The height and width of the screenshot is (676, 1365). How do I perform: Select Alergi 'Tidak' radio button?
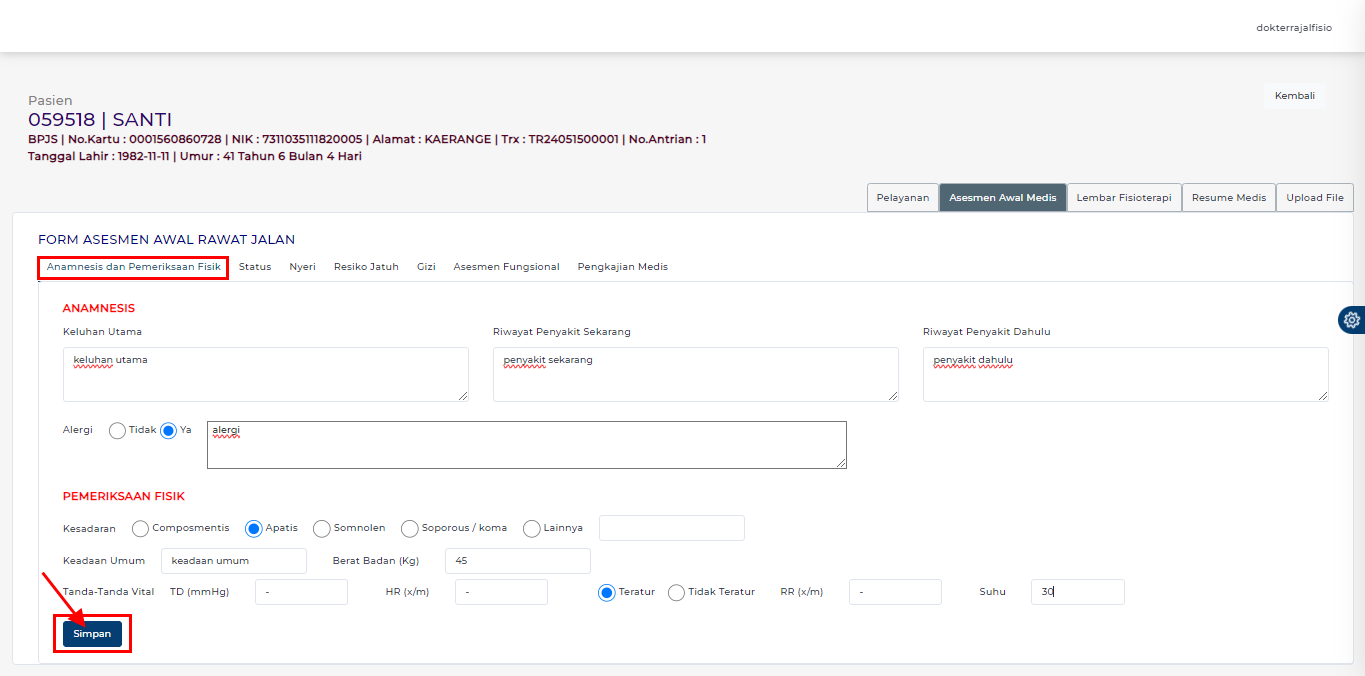118,431
